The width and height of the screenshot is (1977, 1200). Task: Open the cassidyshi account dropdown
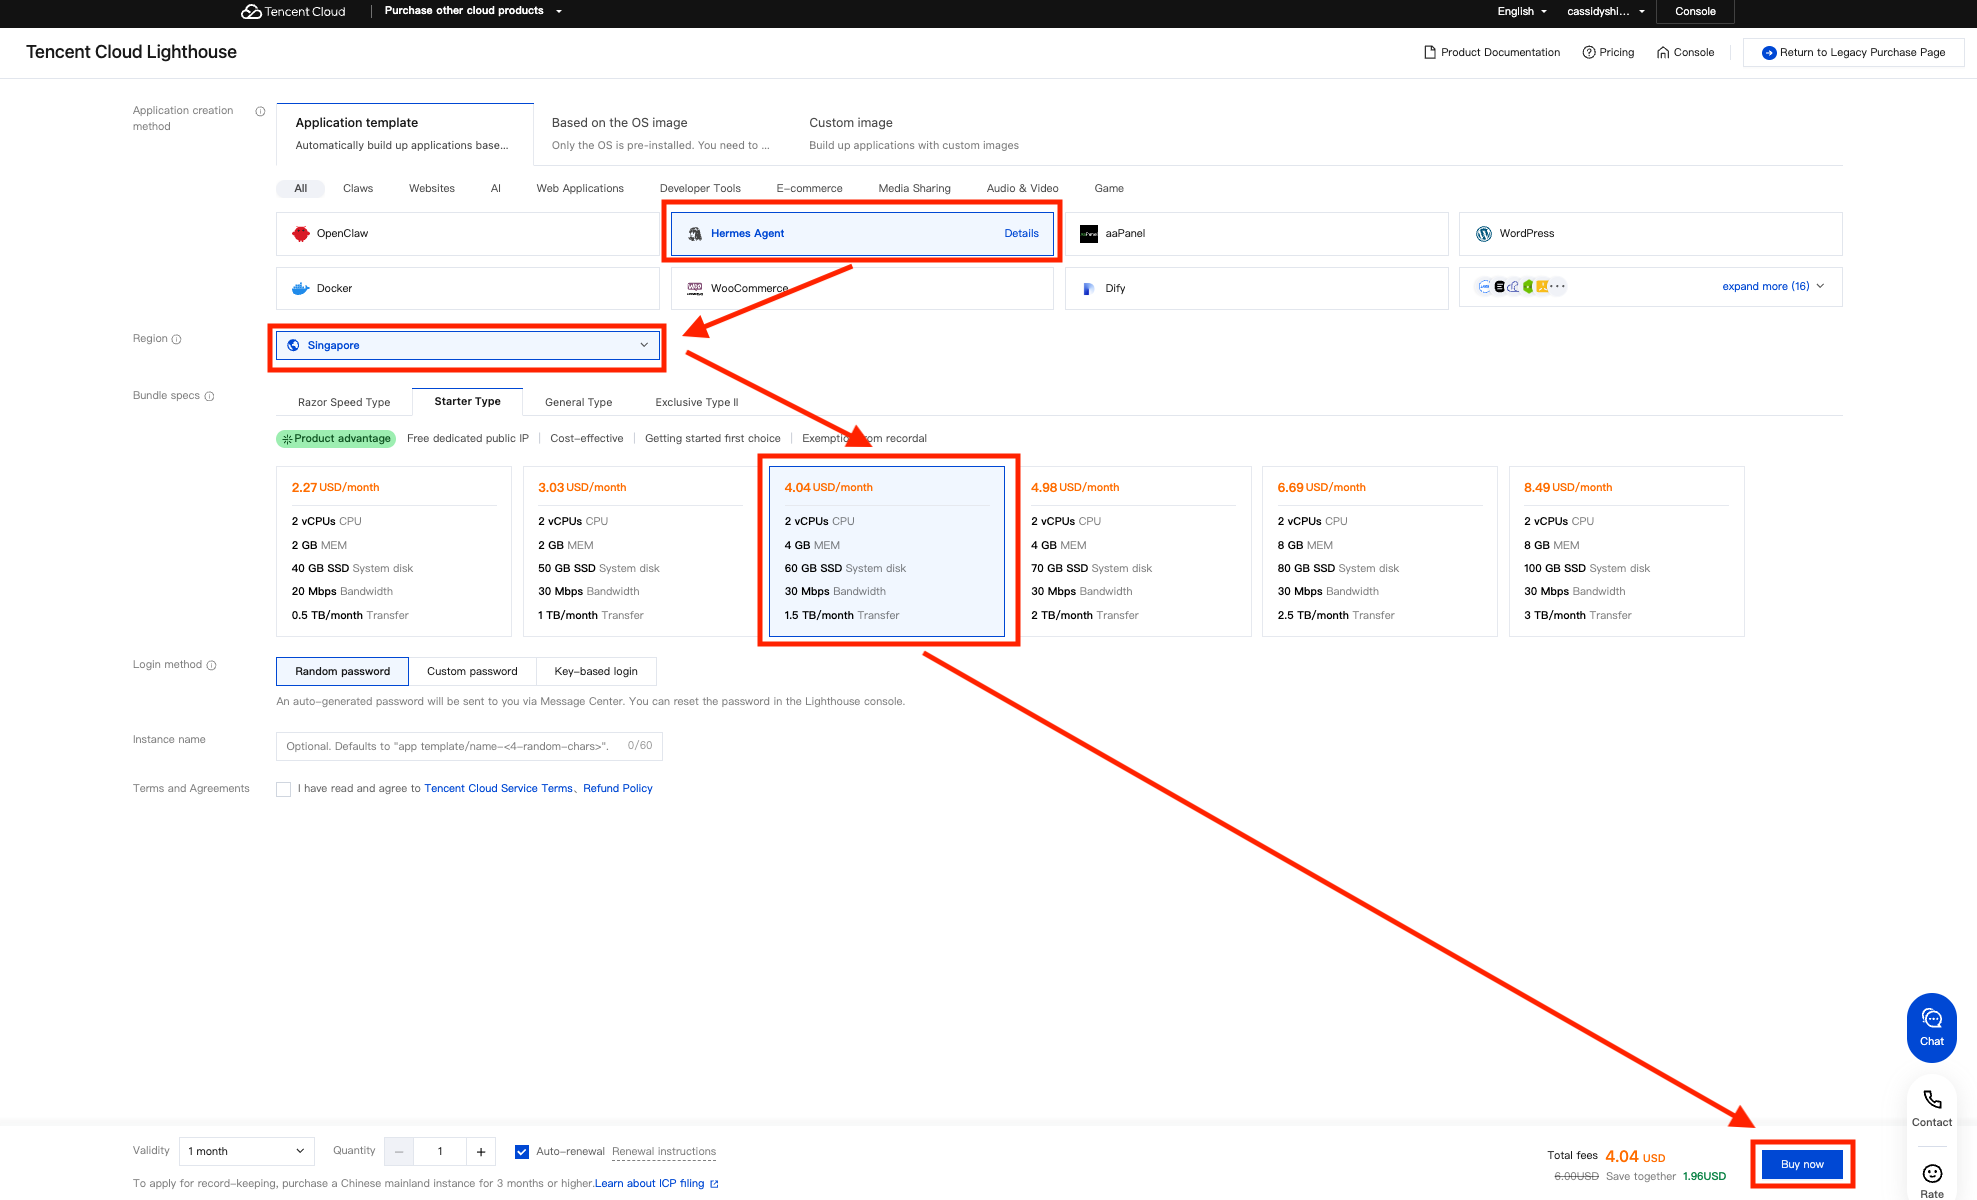pos(1605,11)
